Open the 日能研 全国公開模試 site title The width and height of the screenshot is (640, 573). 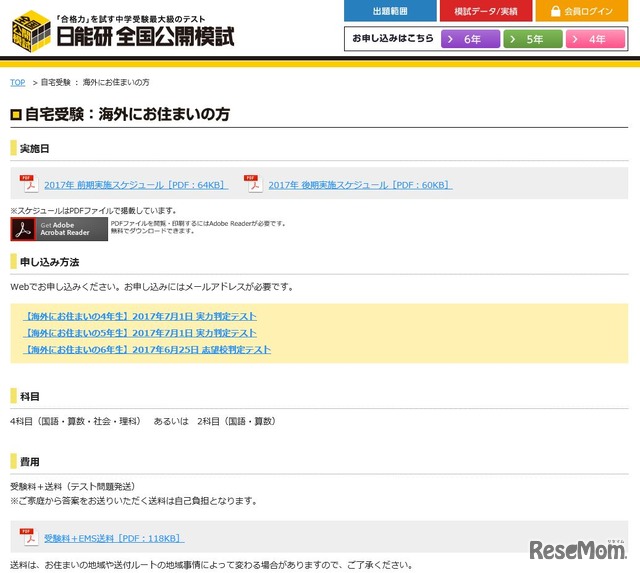[x=145, y=37]
